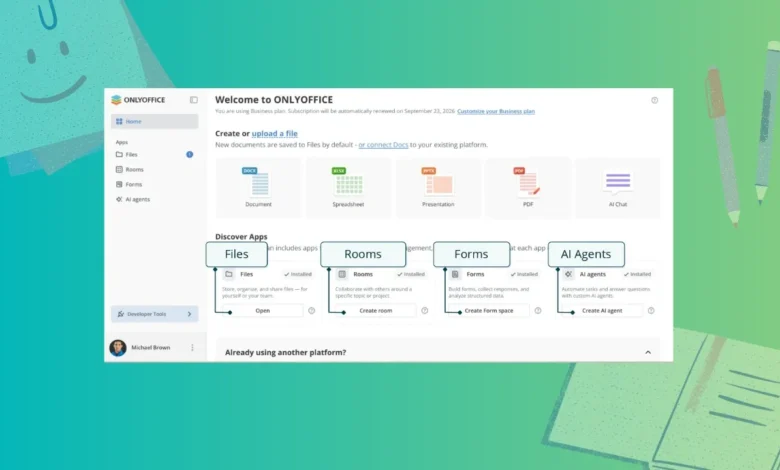Click the Create AI agent button
The width and height of the screenshot is (780, 470).
tap(602, 311)
